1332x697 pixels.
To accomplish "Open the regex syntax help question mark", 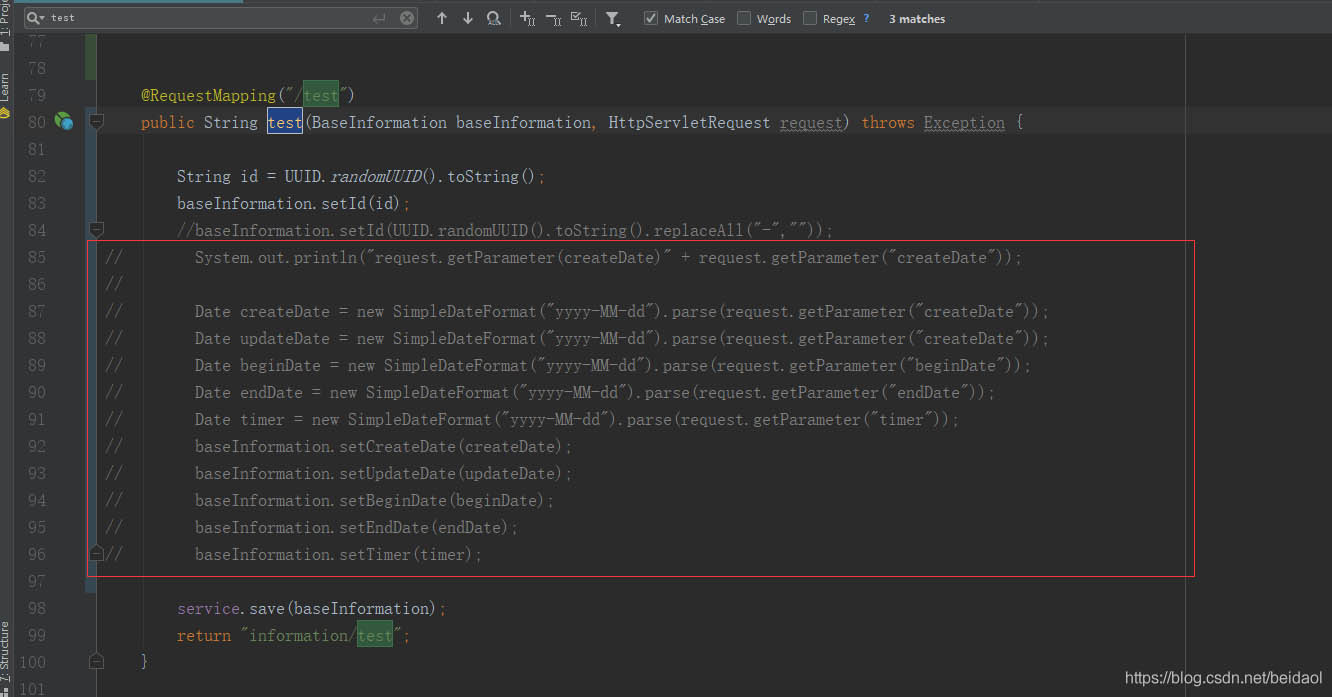I will click(866, 18).
